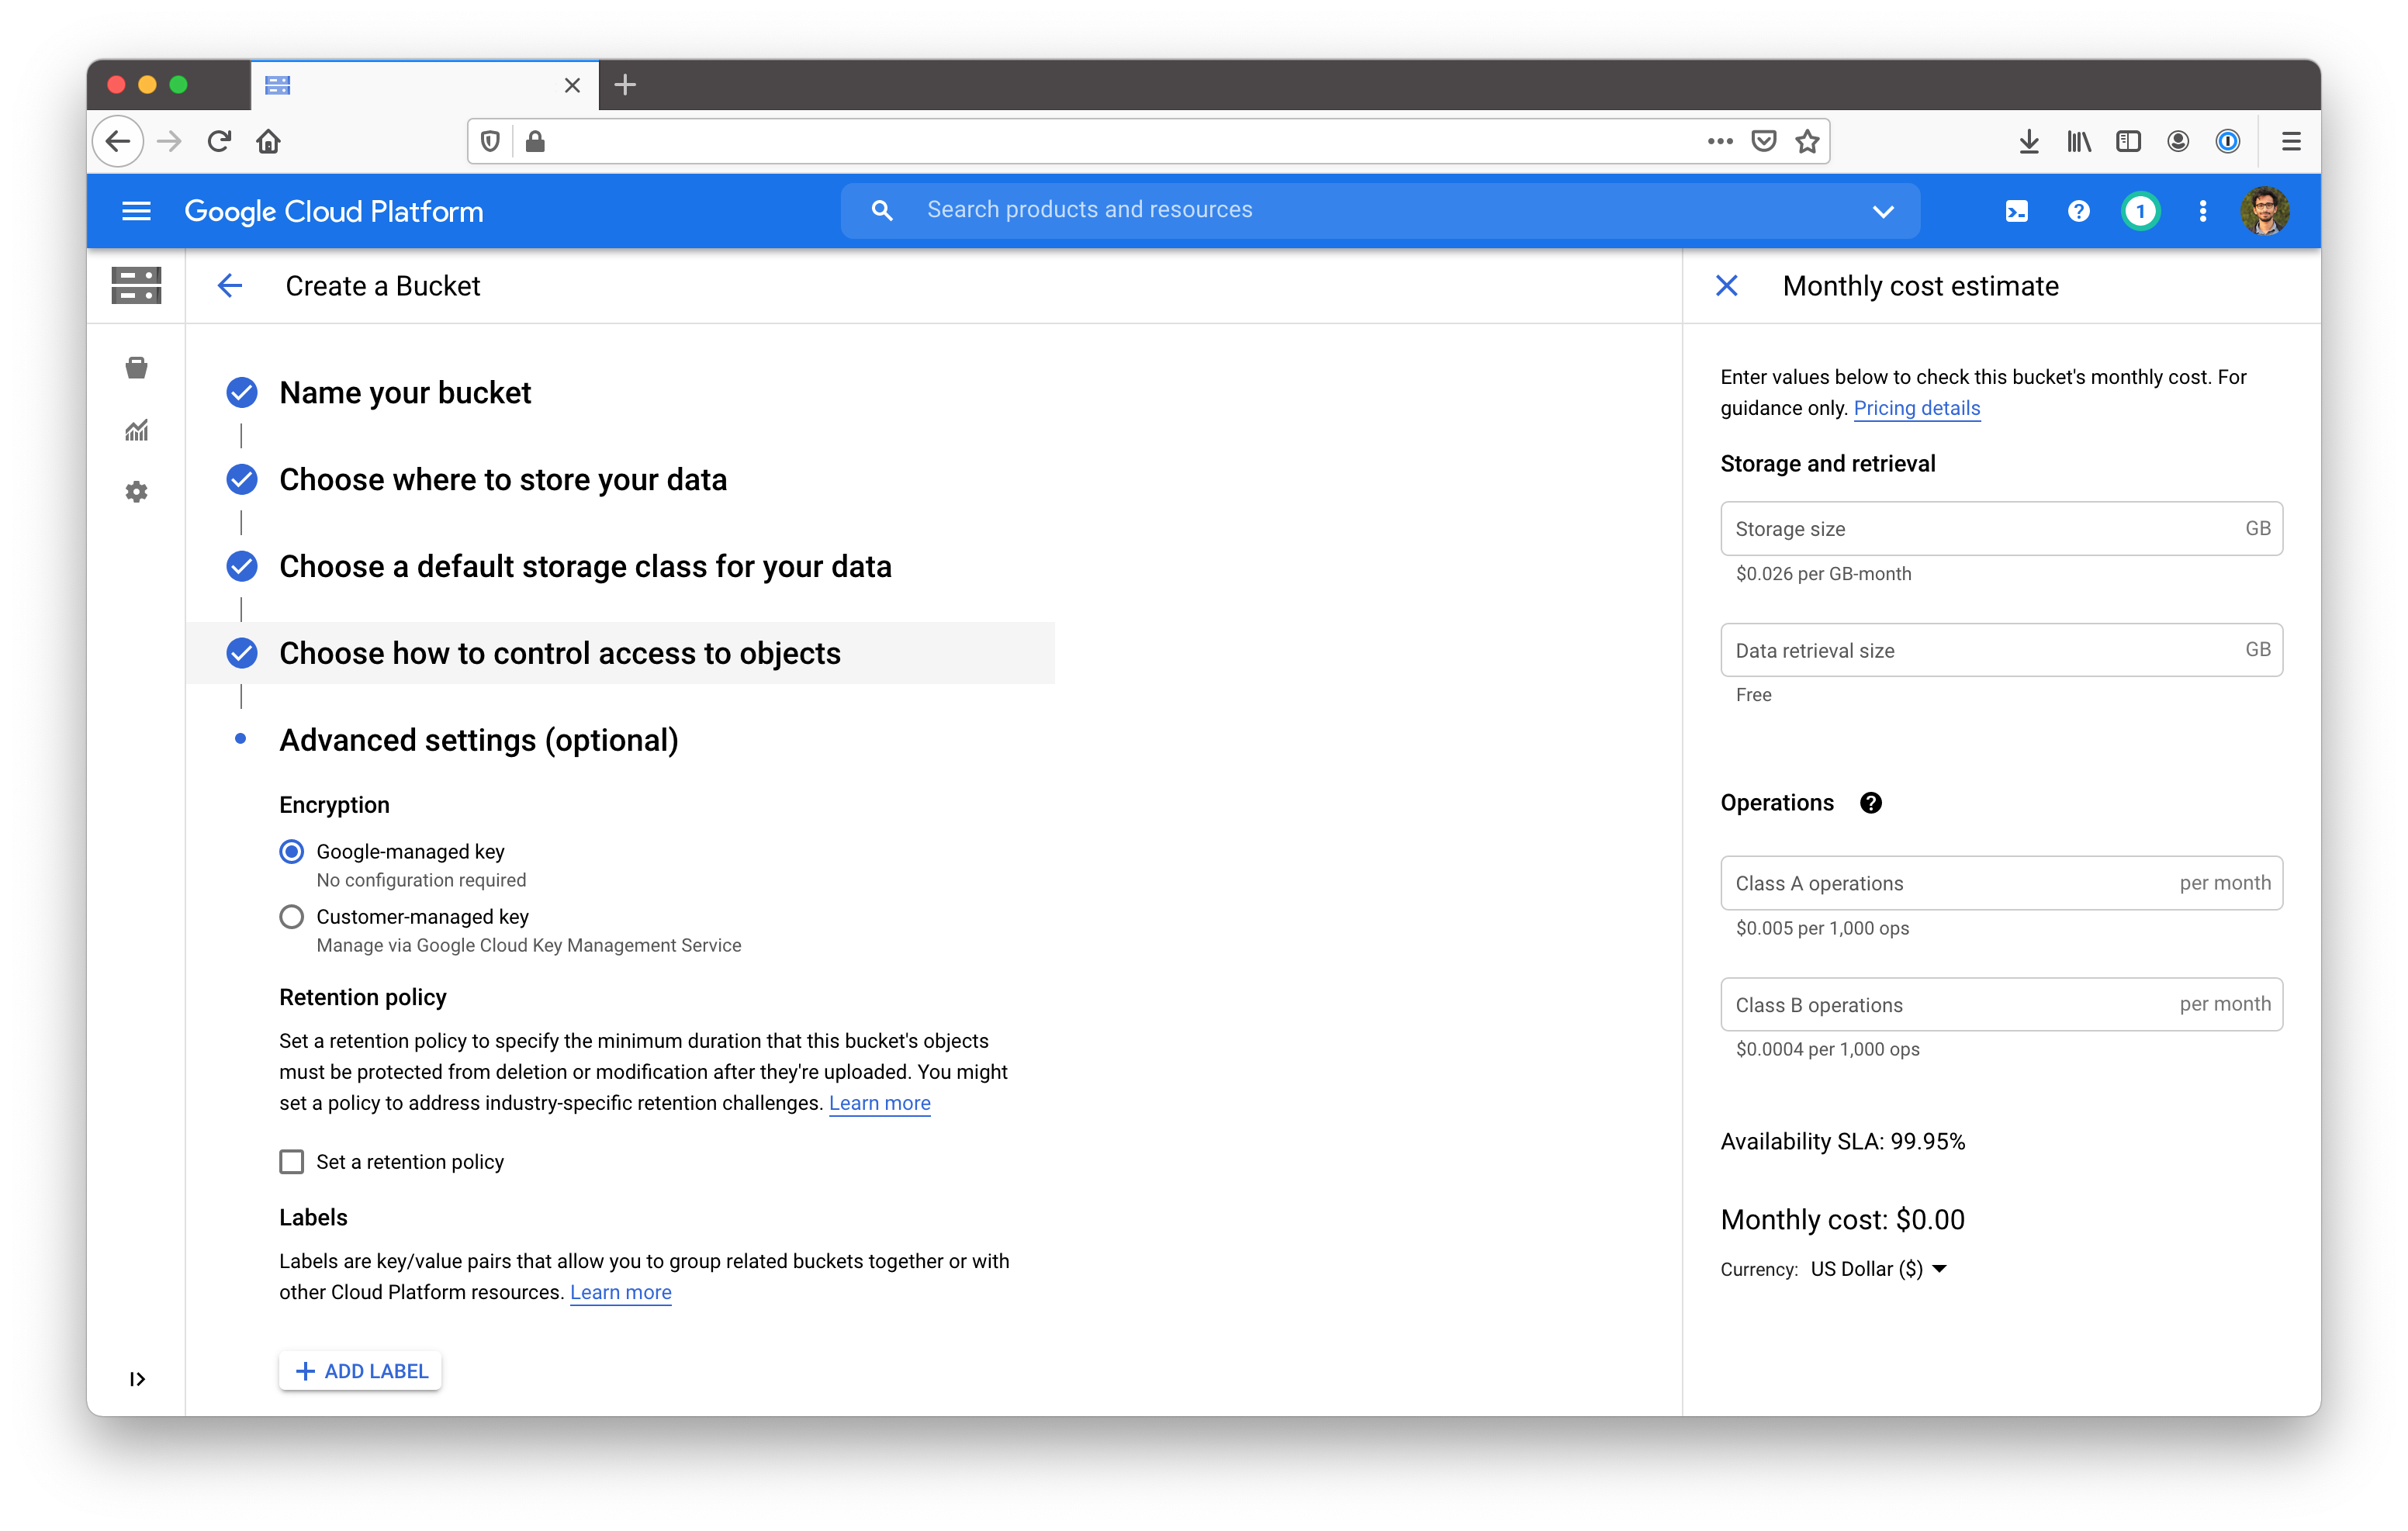This screenshot has height=1531, width=2408.
Task: Open the storage Settings gear sidebar icon
Action: 137,492
